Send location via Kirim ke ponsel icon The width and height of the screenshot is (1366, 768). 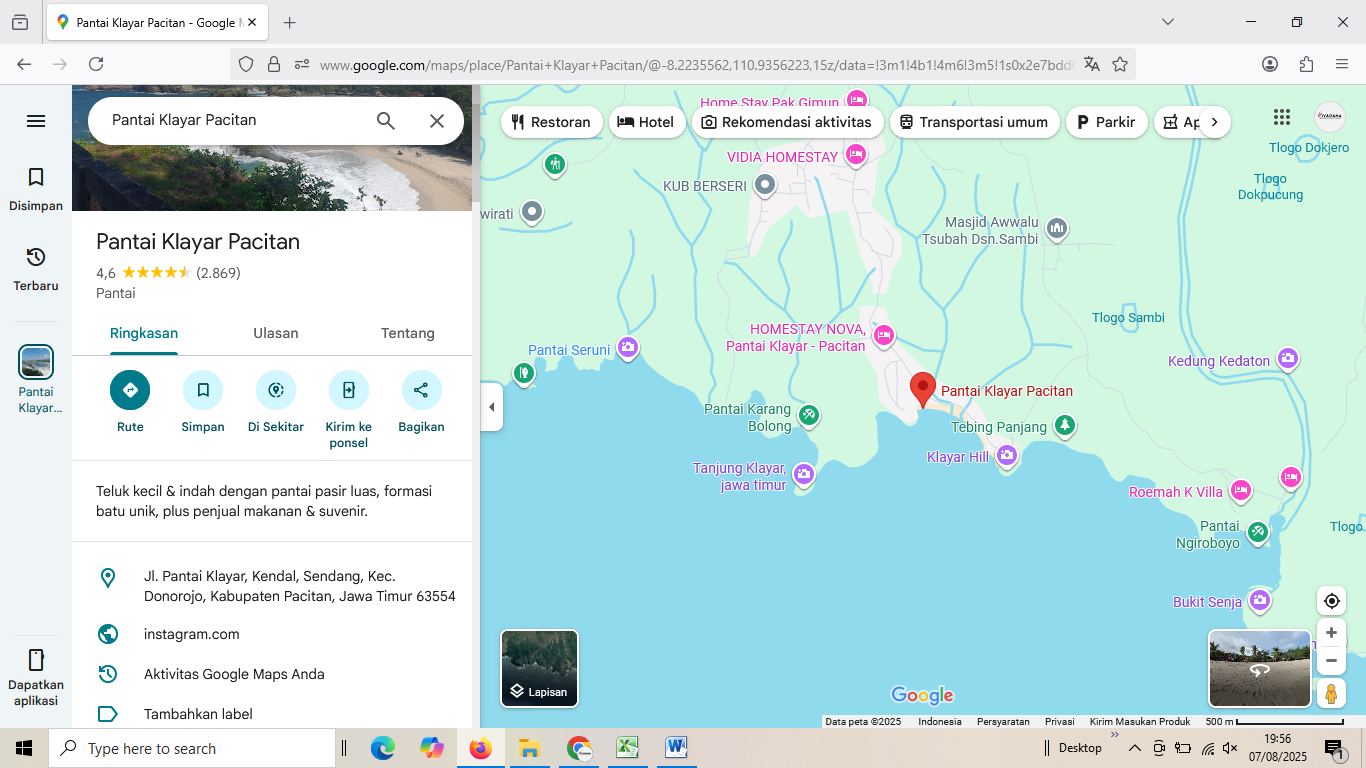[x=348, y=390]
